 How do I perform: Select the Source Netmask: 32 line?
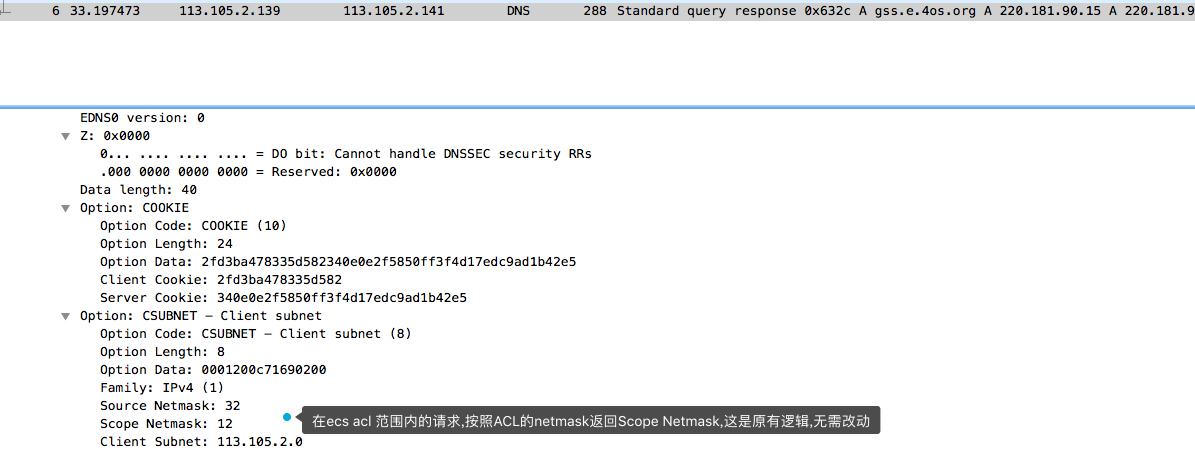(x=170, y=405)
